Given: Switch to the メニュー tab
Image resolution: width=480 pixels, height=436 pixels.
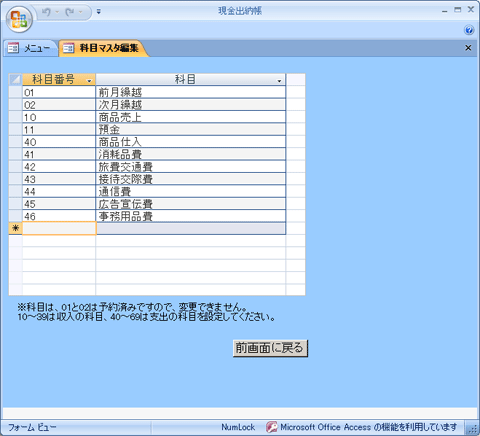Looking at the screenshot, I should [x=31, y=48].
